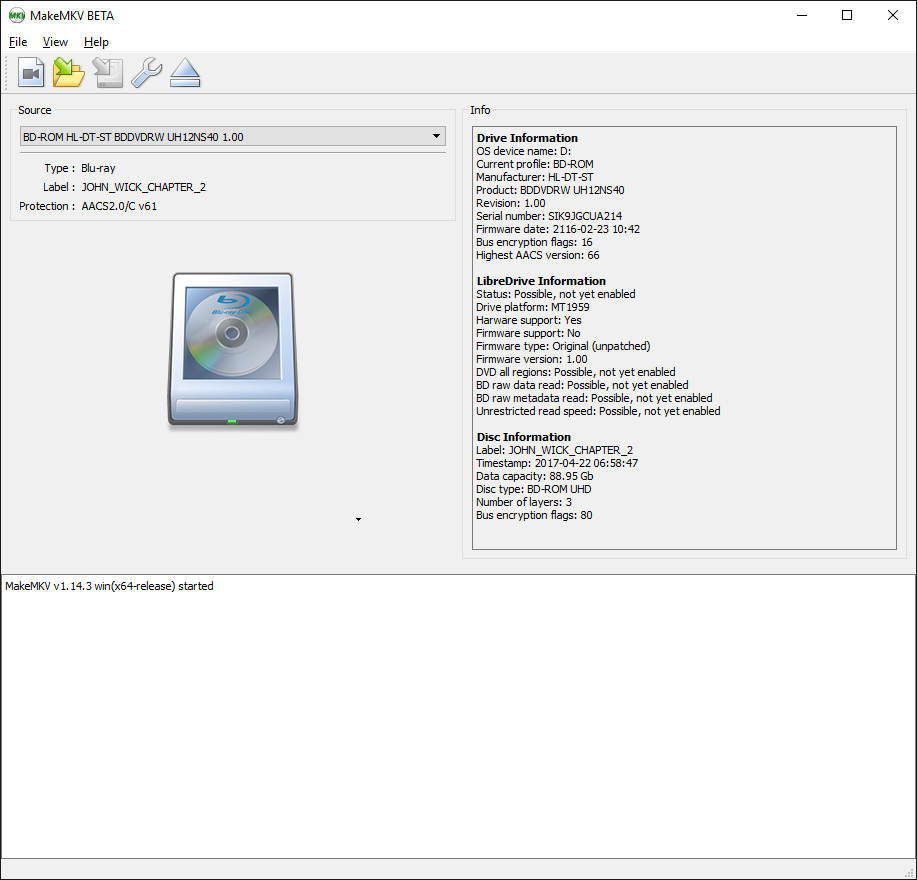Click the large Blu-ray drive image
The height and width of the screenshot is (880, 917).
233,350
